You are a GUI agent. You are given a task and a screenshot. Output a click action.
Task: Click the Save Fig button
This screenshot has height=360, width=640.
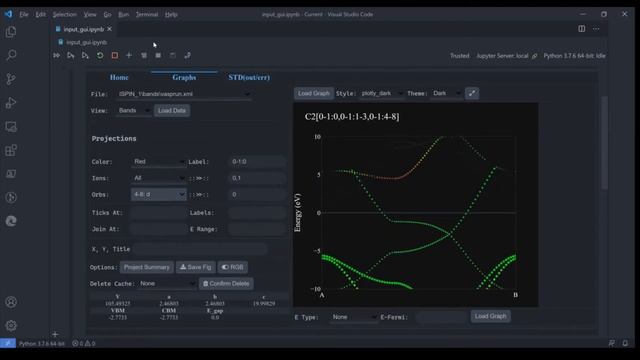196,267
